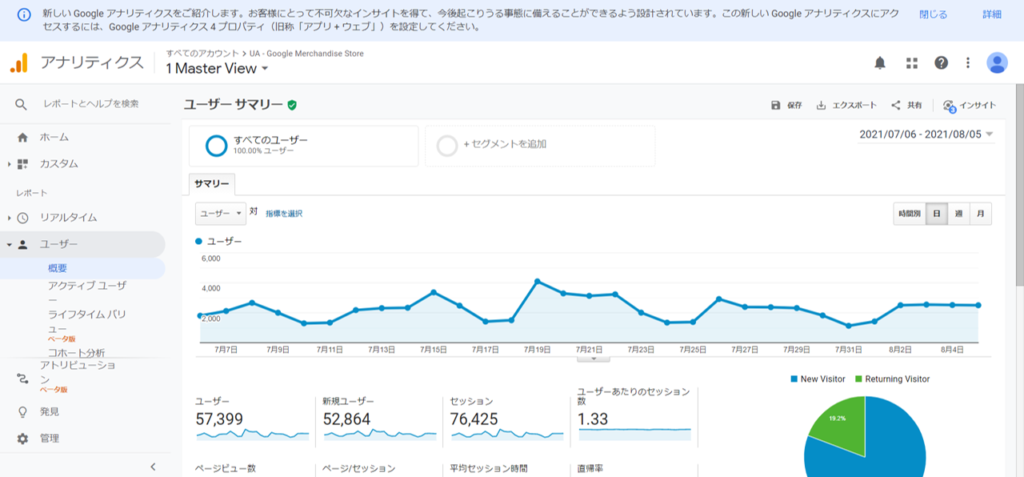The height and width of the screenshot is (477, 1024).
Task: Click the リアルタイム clock icon
Action: click(23, 218)
